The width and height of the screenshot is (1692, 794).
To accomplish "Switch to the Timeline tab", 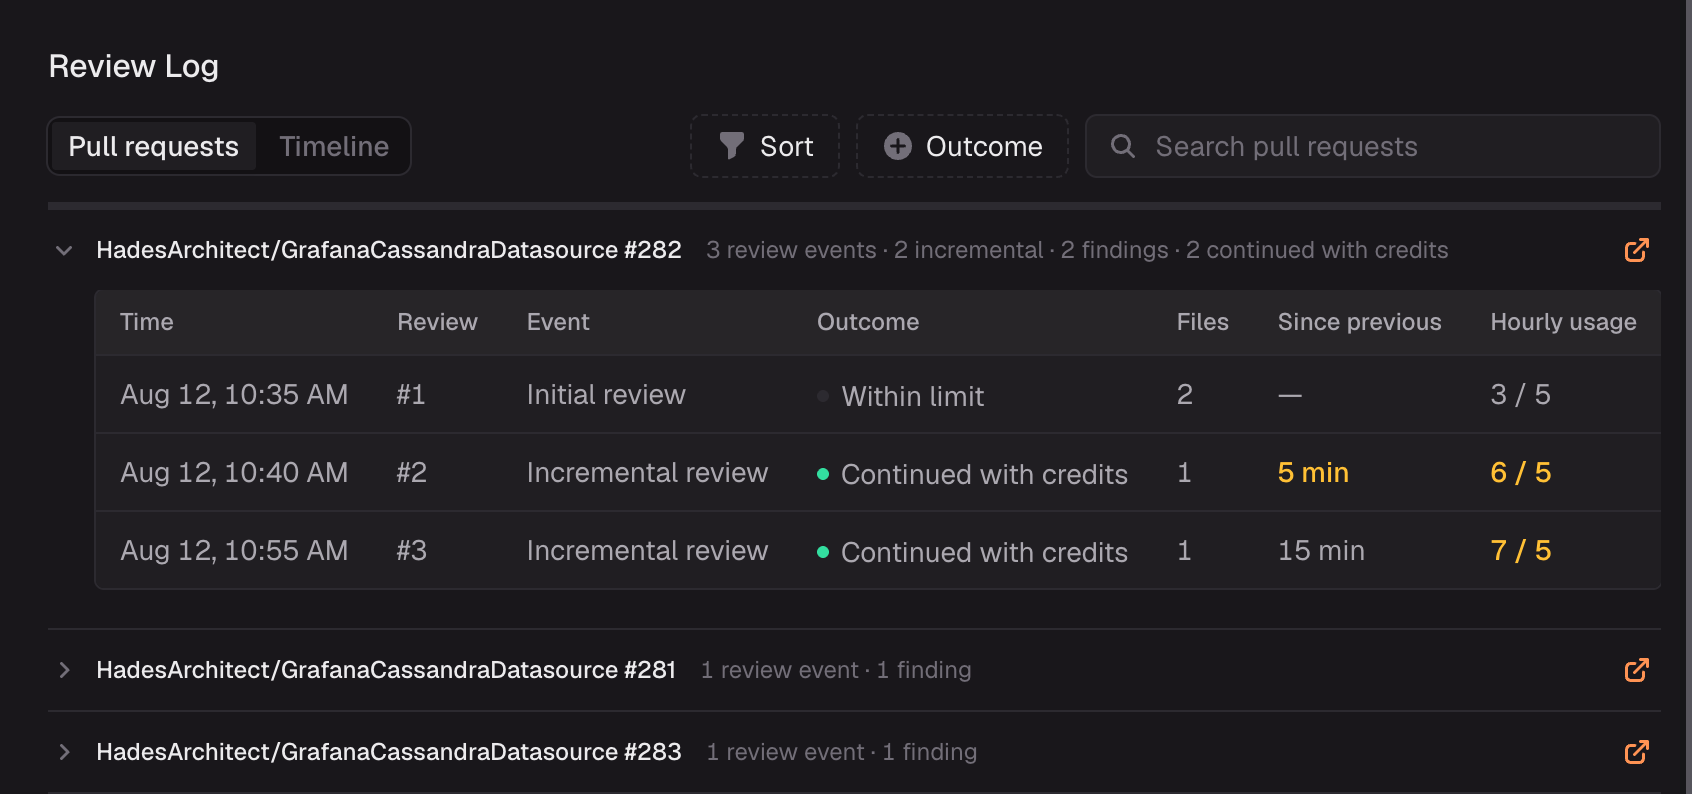I will [x=334, y=146].
